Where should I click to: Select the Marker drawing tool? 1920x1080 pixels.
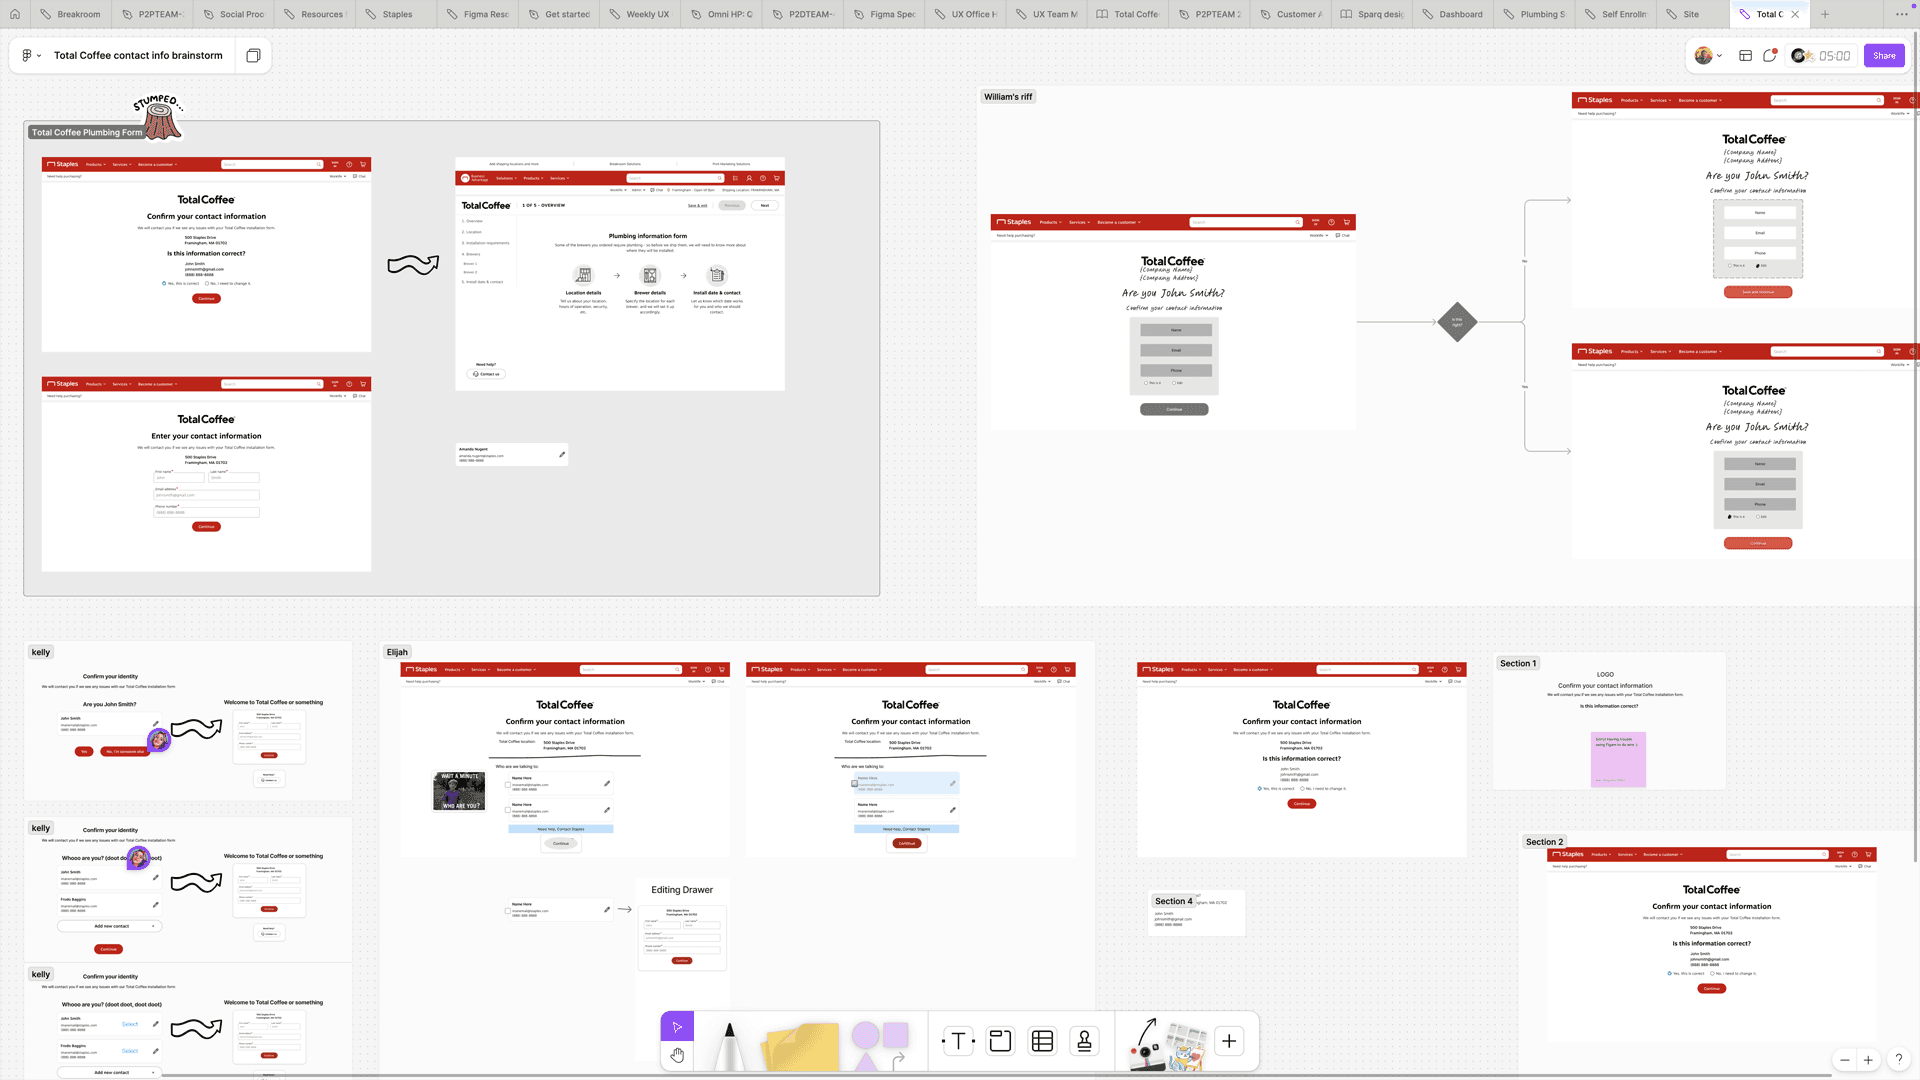[729, 1046]
